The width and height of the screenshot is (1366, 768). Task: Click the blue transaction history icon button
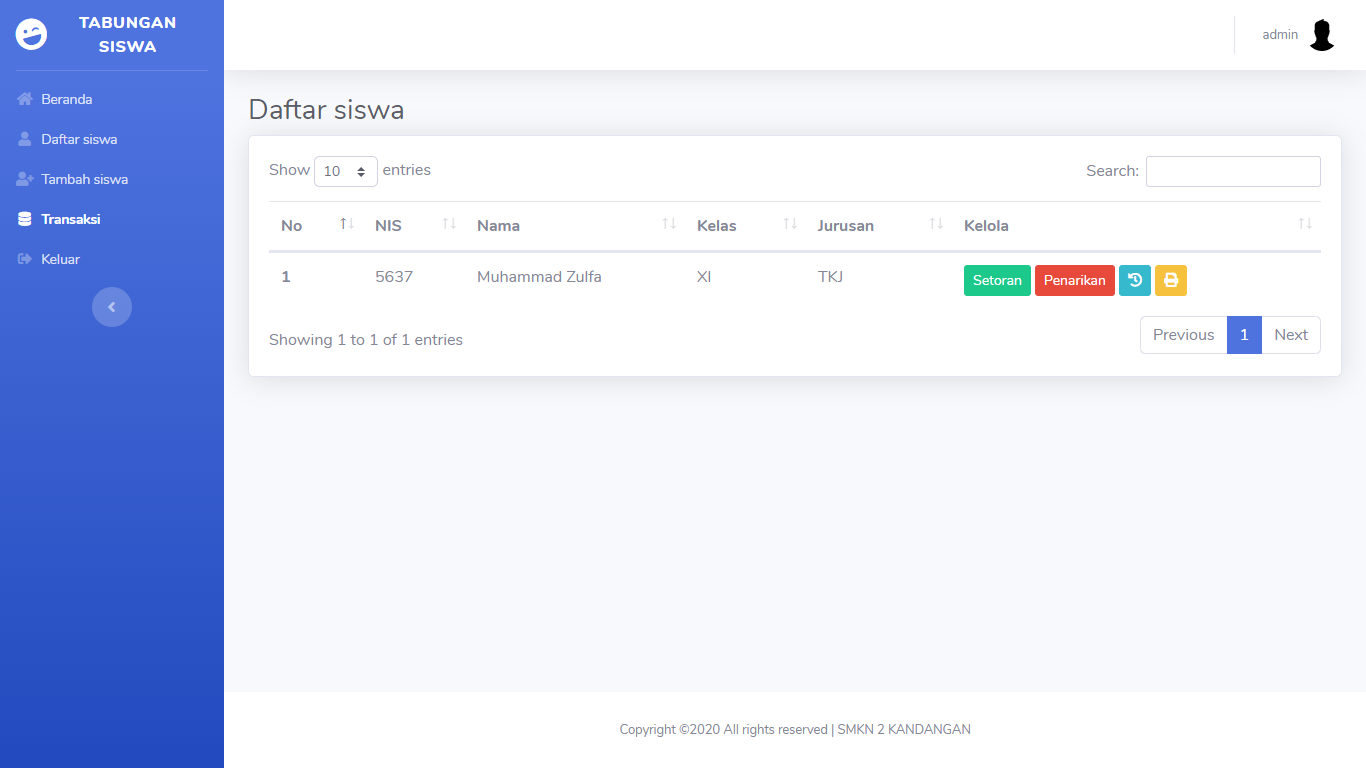coord(1135,280)
